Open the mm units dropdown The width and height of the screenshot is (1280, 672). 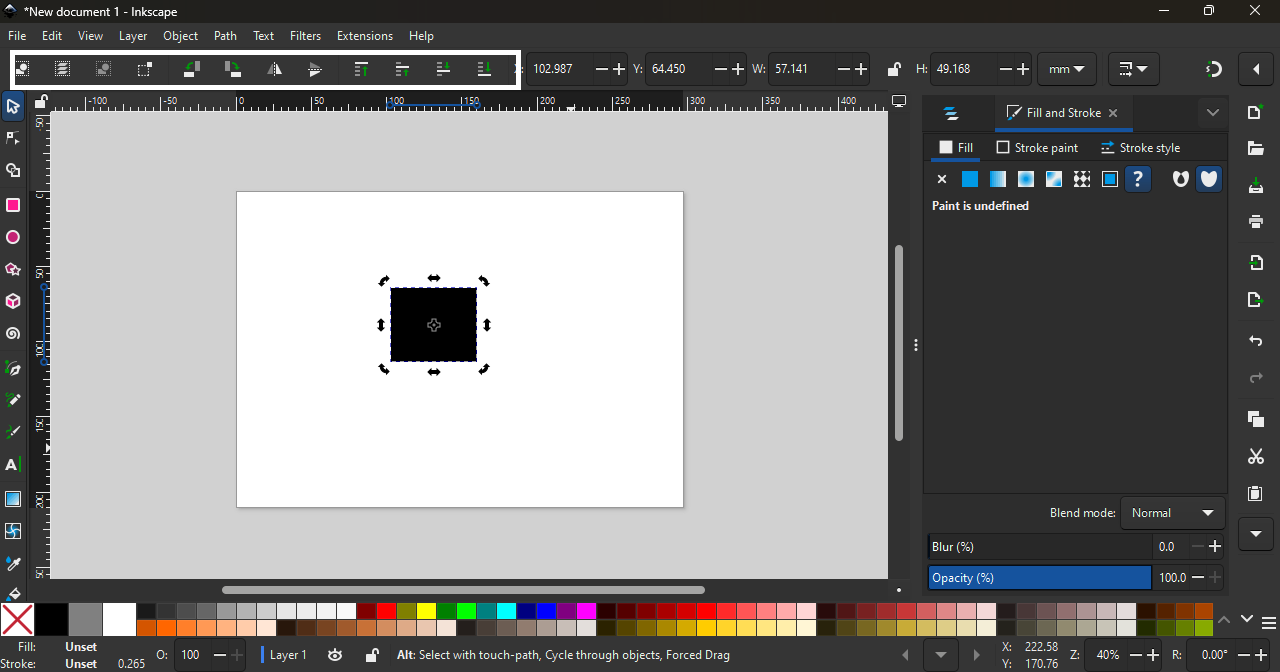(1067, 70)
